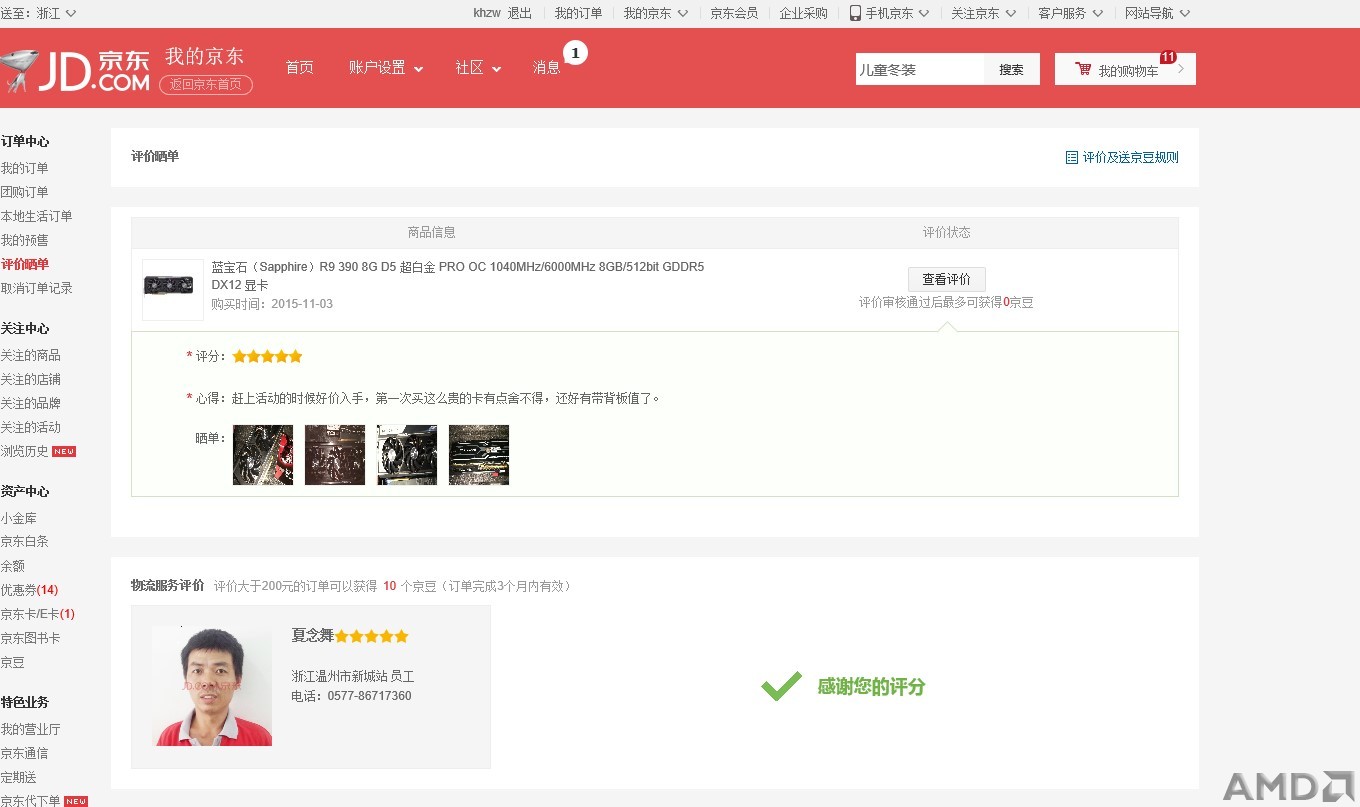Open 余额 in the sidebar
Screen dimensions: 1360x807
point(12,566)
